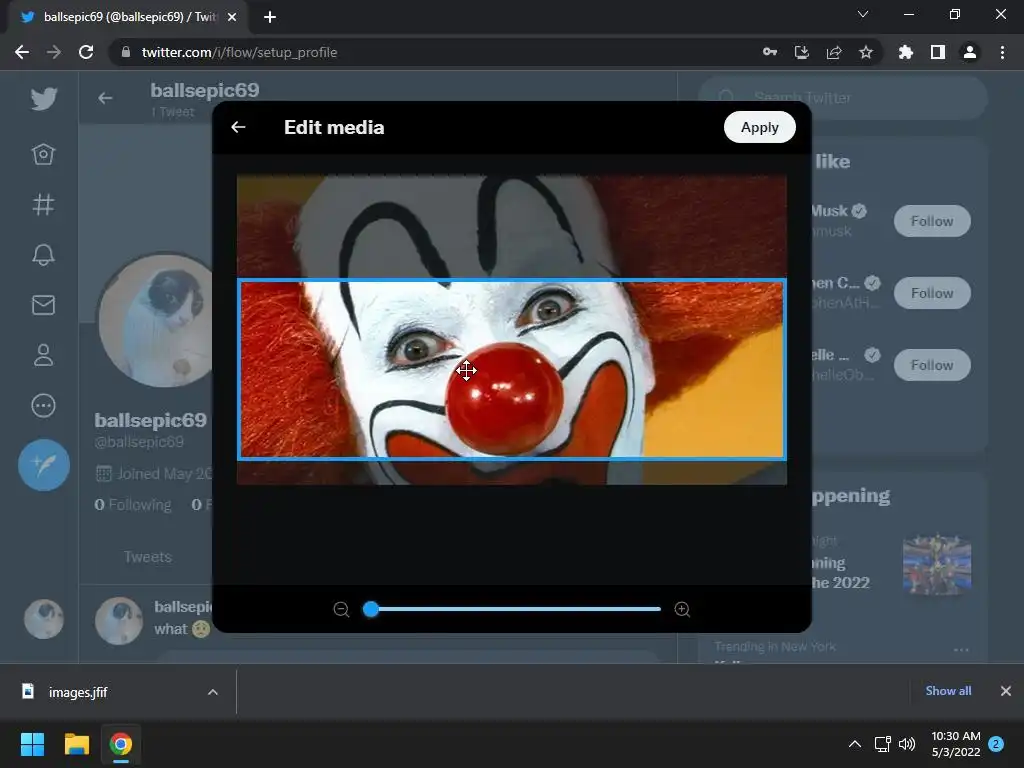Open the Tweets tab
The width and height of the screenshot is (1024, 768).
point(148,557)
